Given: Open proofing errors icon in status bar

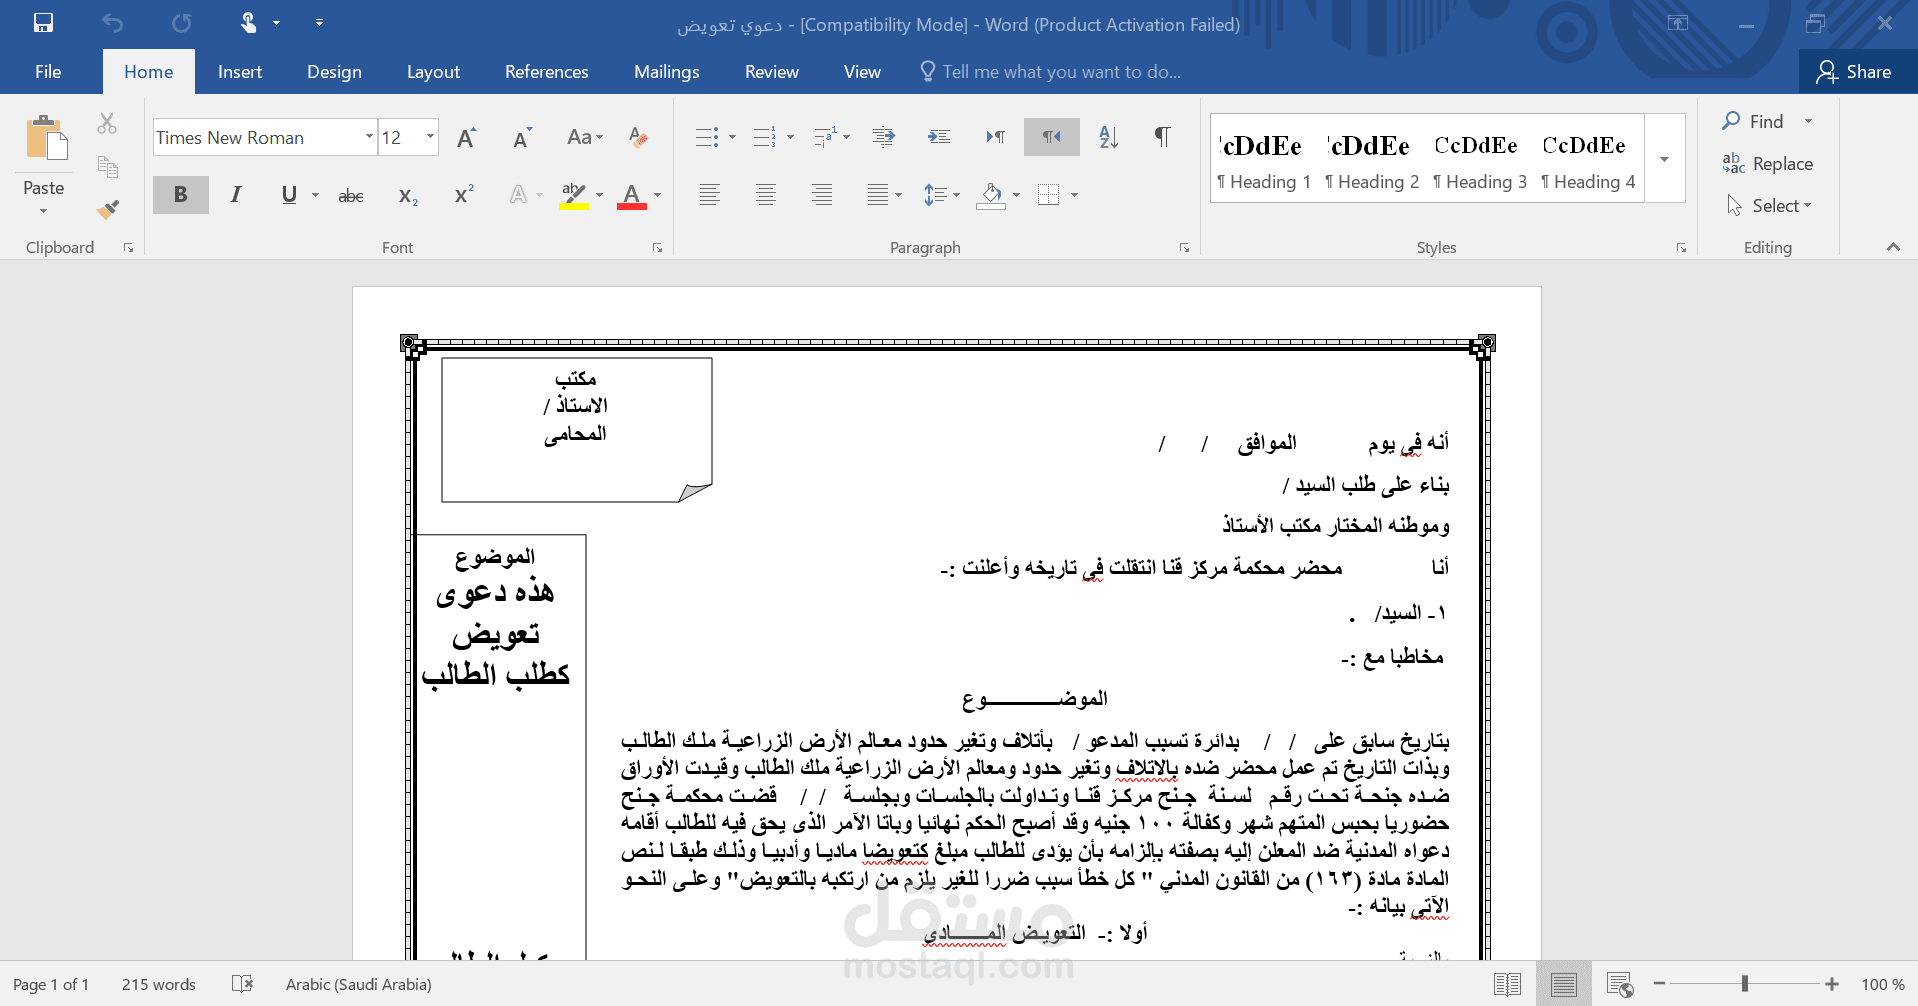Looking at the screenshot, I should pyautogui.click(x=242, y=984).
